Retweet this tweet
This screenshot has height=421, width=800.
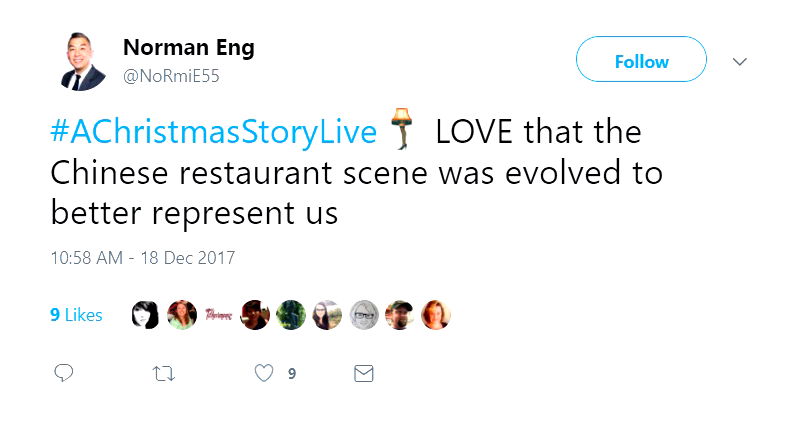pyautogui.click(x=163, y=373)
